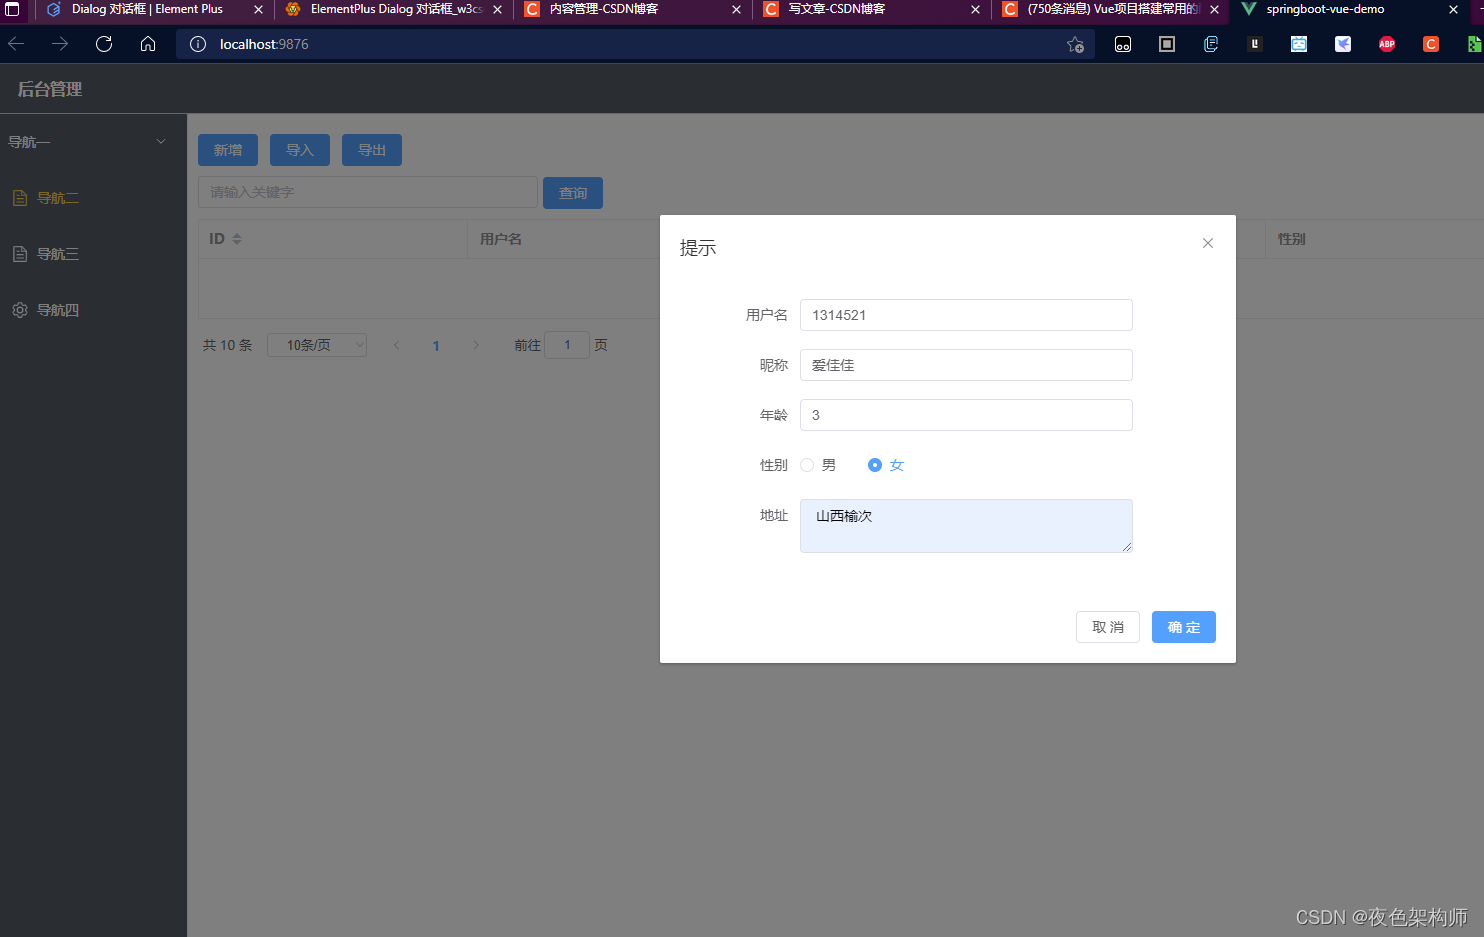Screen dimensions: 1484x937
Task: Go to browser home icon
Action: click(x=148, y=44)
